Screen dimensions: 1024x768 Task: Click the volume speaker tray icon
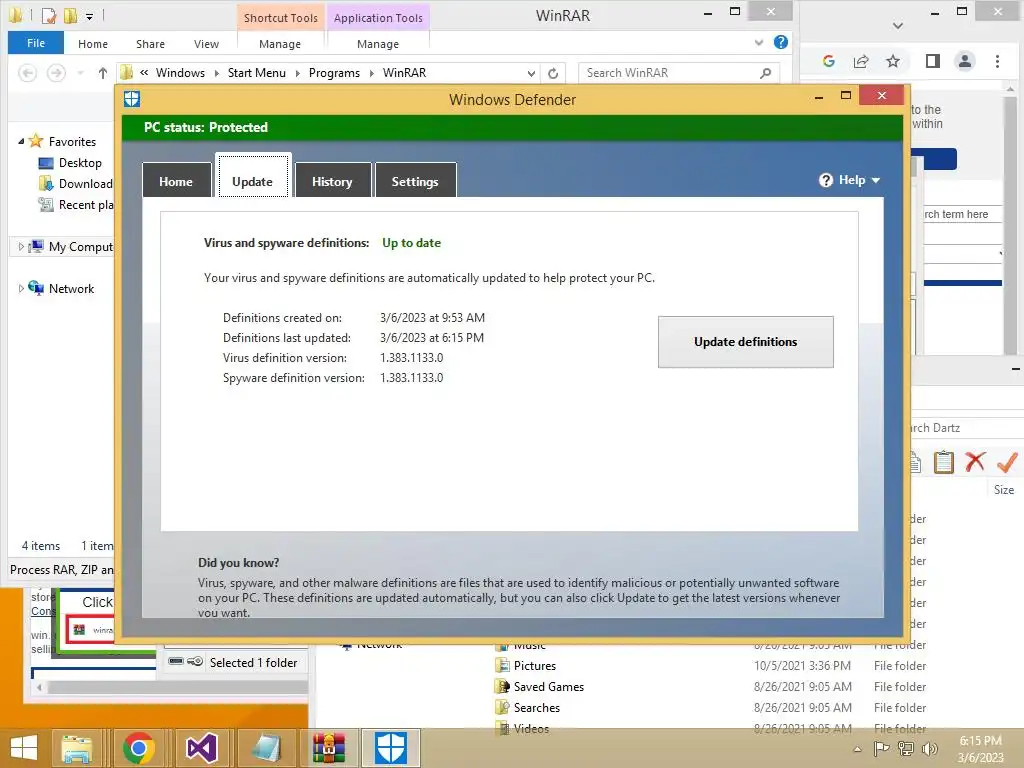929,749
